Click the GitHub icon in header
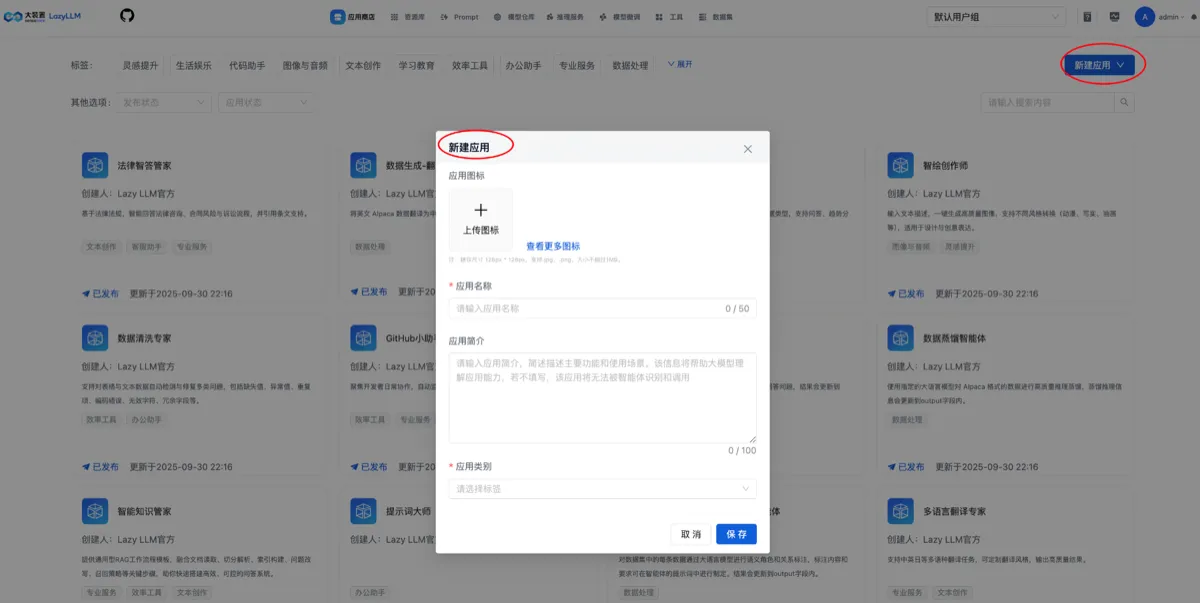1200x603 pixels. pos(127,16)
